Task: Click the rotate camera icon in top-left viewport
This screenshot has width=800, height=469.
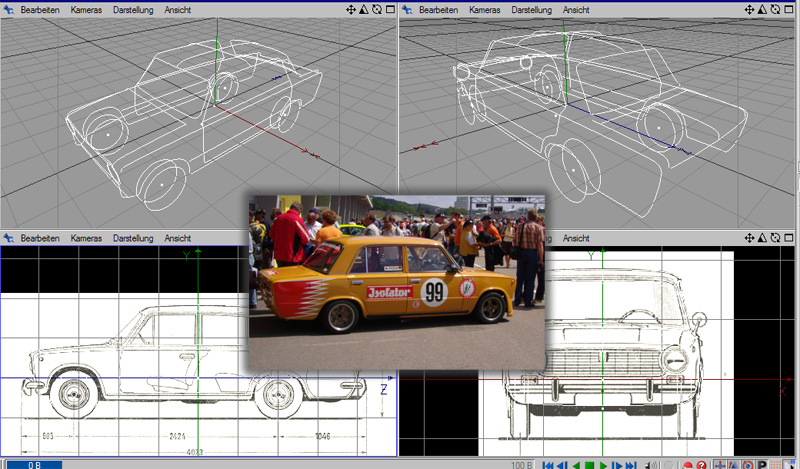Action: tap(376, 9)
